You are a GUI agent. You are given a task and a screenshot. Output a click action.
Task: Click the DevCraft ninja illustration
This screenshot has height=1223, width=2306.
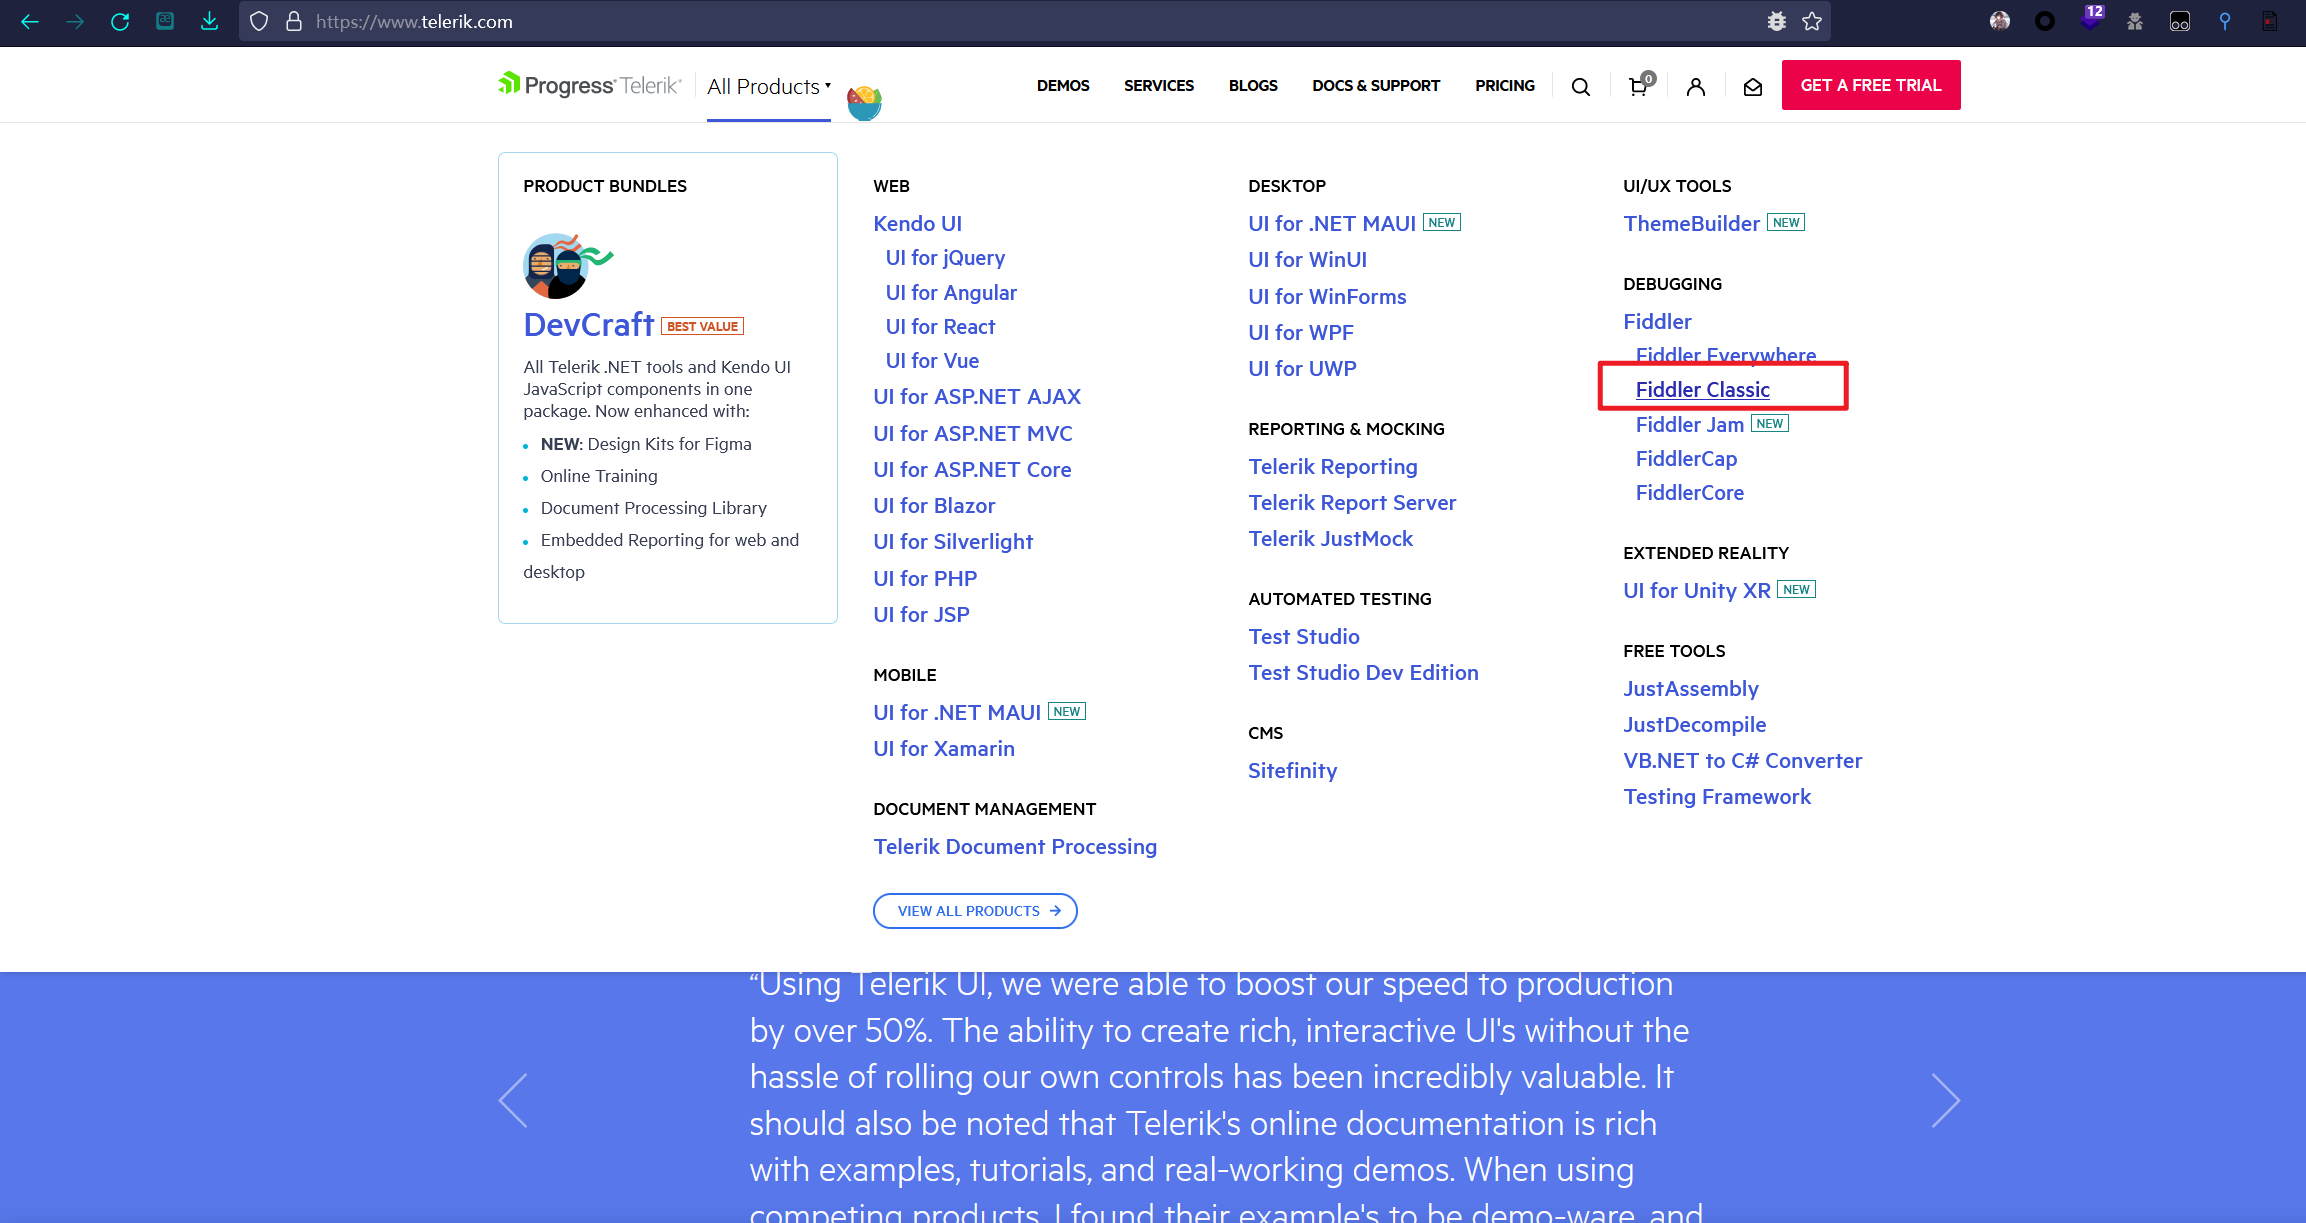[568, 266]
